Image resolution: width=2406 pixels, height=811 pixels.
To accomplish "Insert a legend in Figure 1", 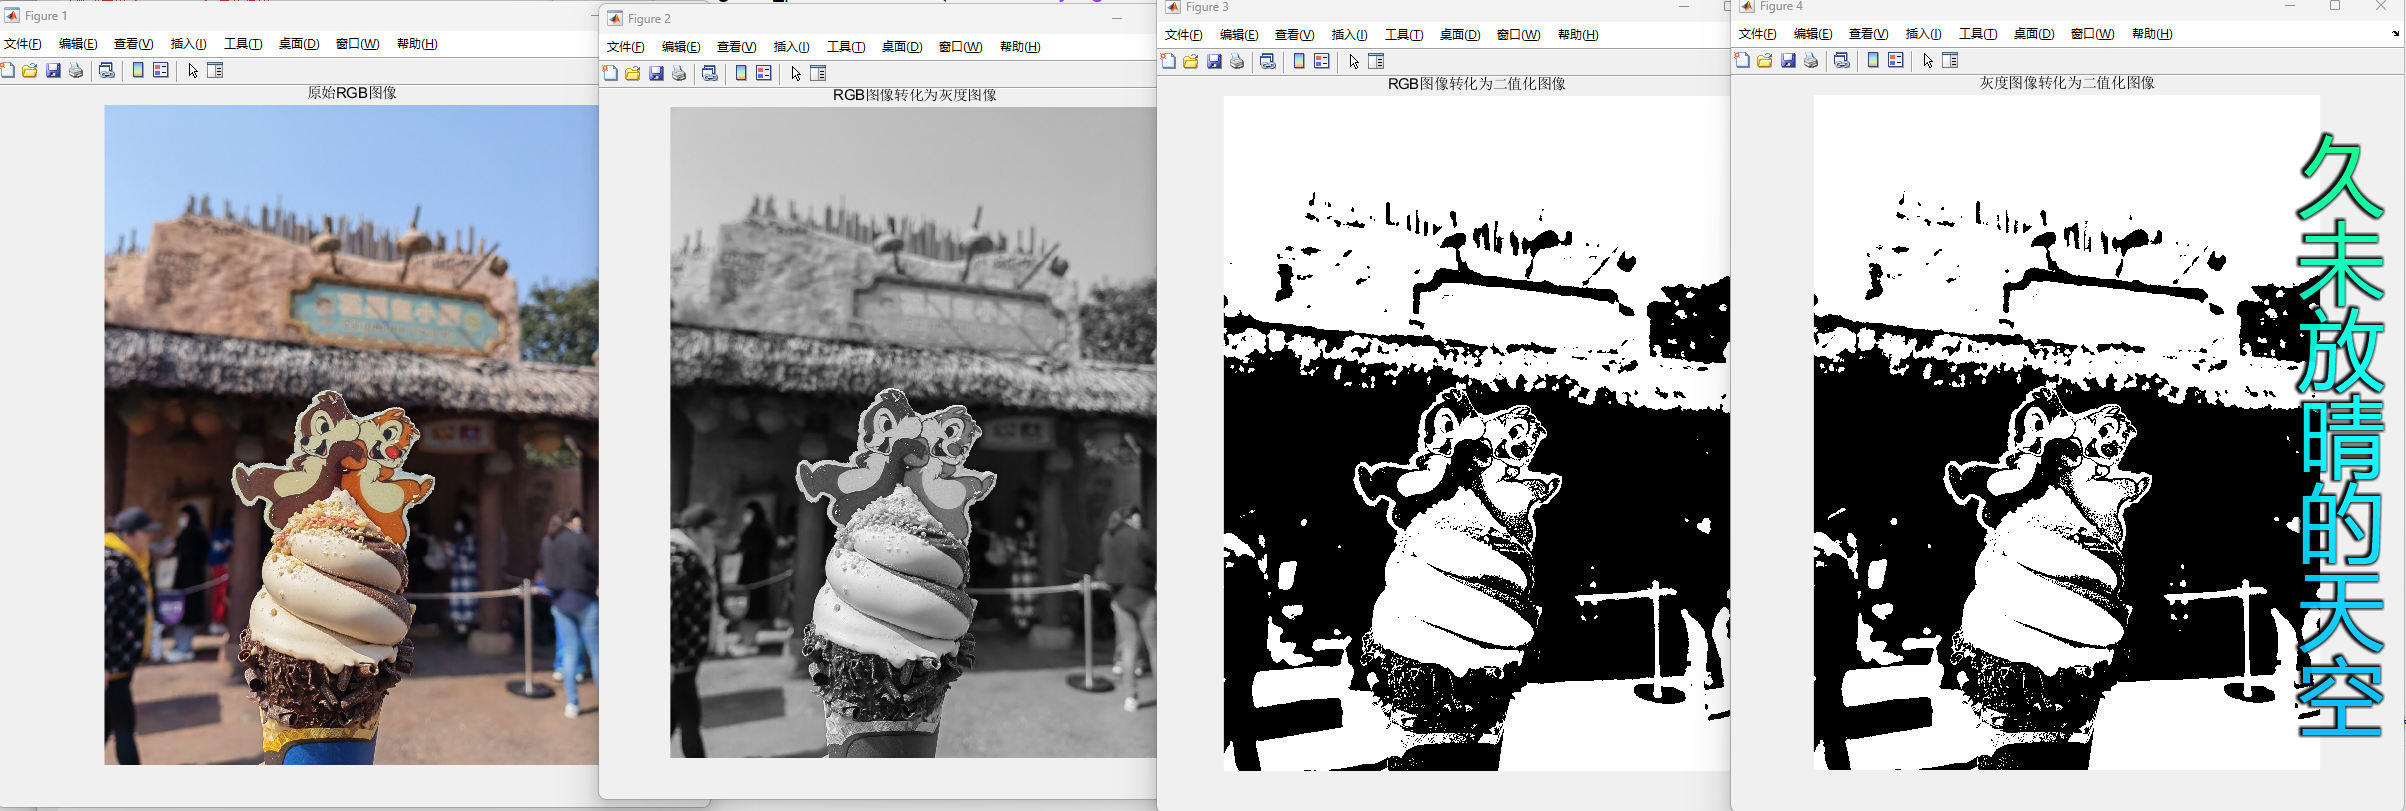I will click(x=161, y=71).
